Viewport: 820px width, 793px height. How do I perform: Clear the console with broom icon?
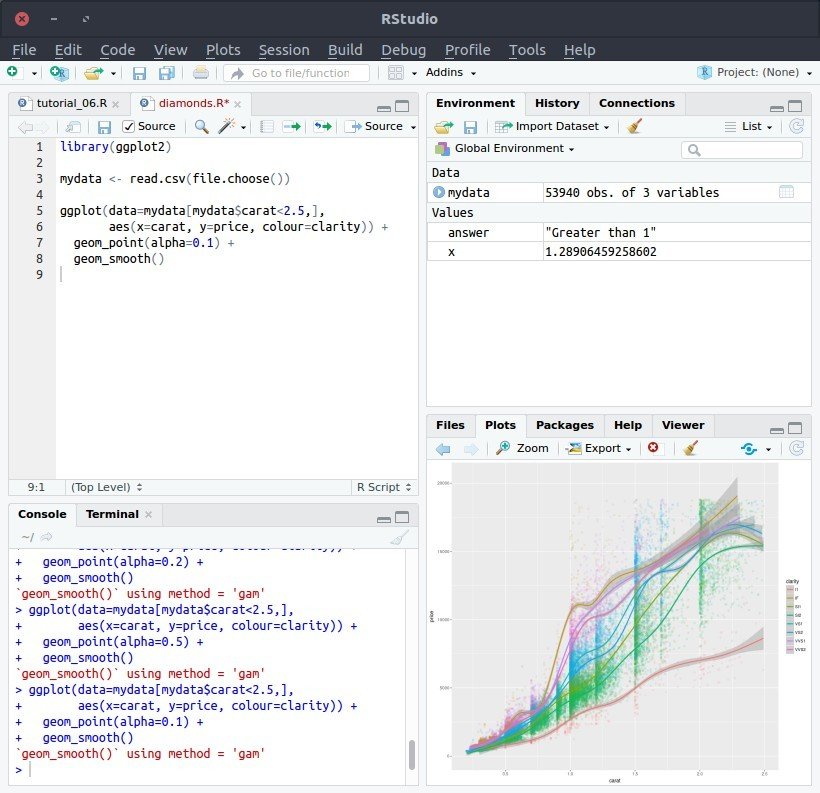coord(400,537)
